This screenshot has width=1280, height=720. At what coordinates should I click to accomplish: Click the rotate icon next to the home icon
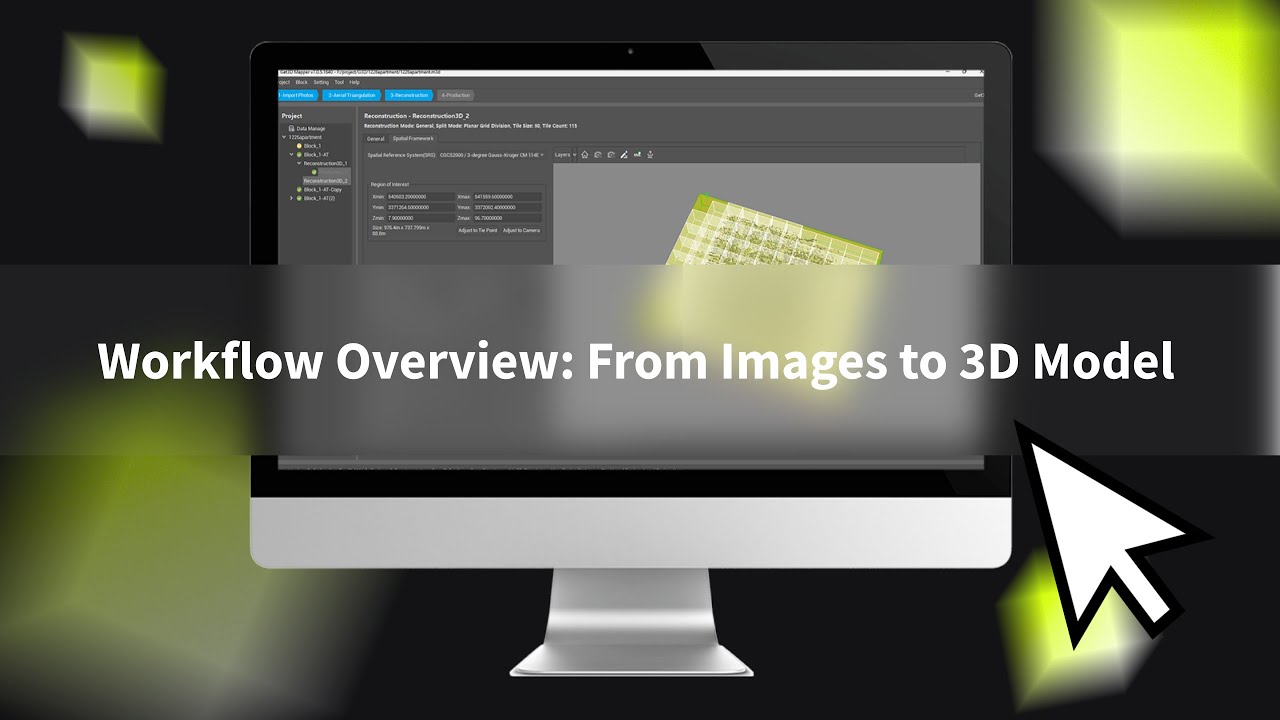coord(598,155)
